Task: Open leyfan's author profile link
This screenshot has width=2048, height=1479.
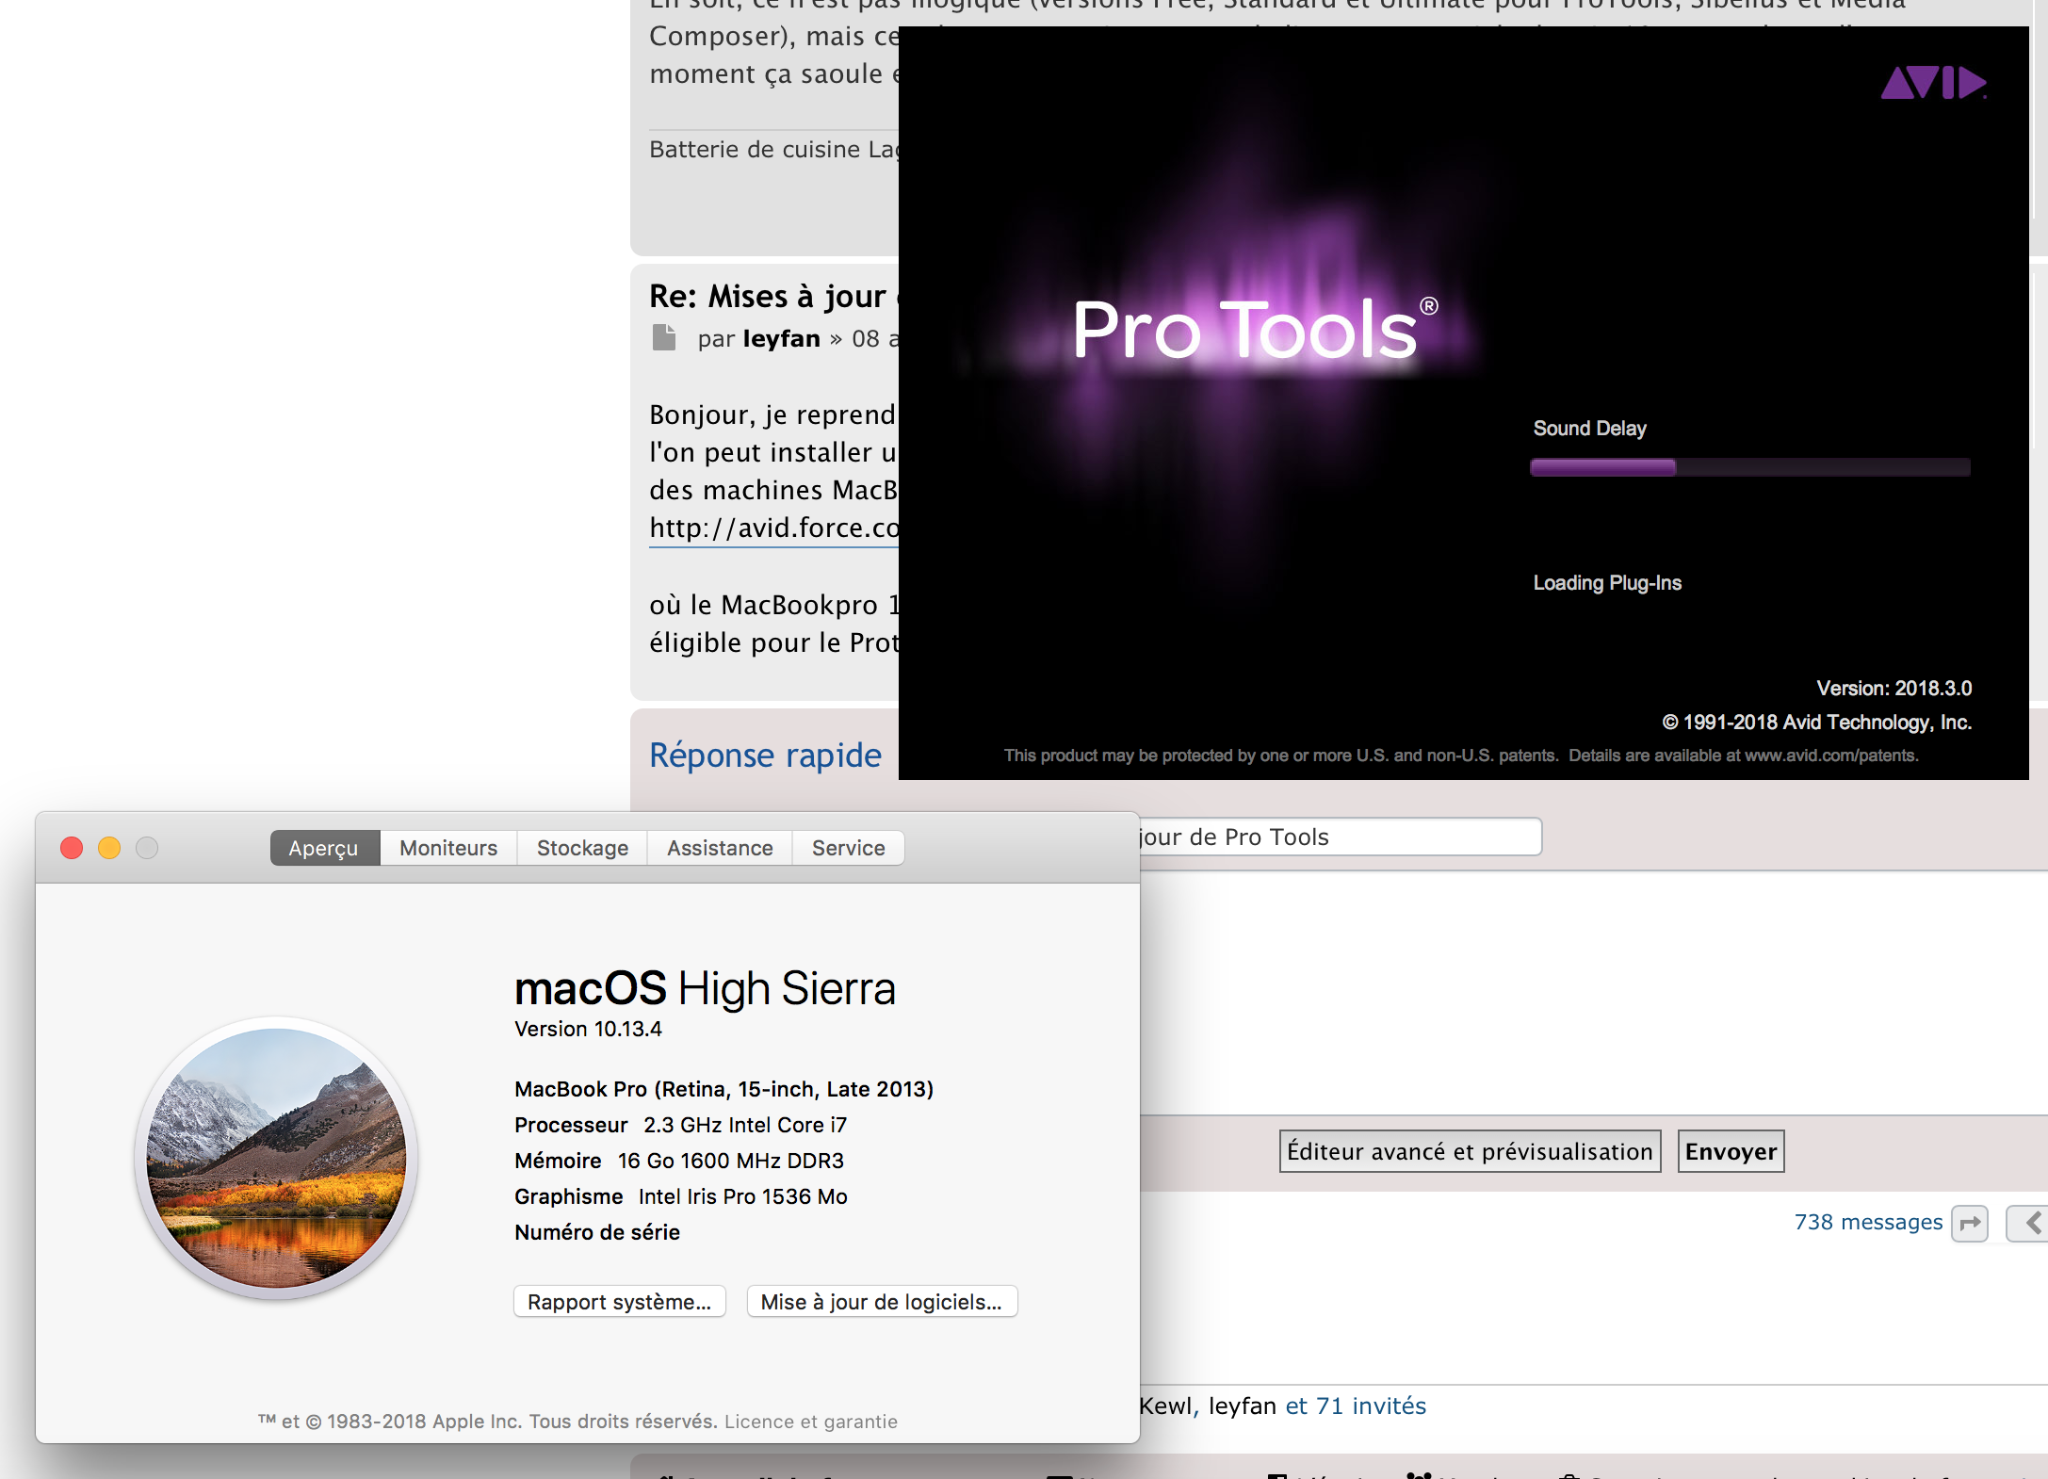Action: [781, 339]
